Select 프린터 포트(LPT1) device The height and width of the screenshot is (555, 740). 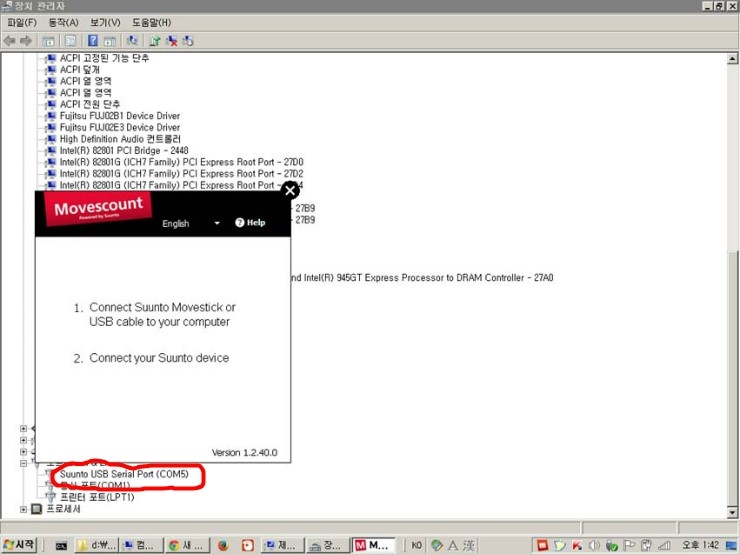97,497
